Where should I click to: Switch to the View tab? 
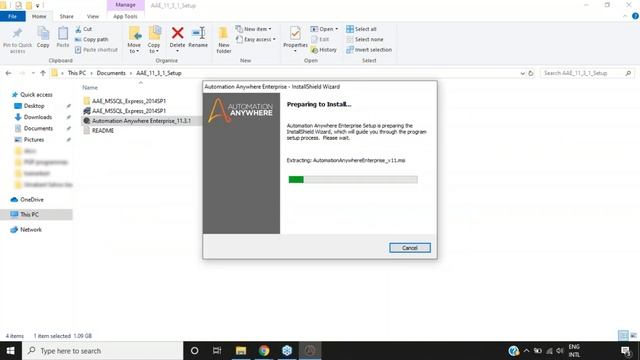point(93,16)
